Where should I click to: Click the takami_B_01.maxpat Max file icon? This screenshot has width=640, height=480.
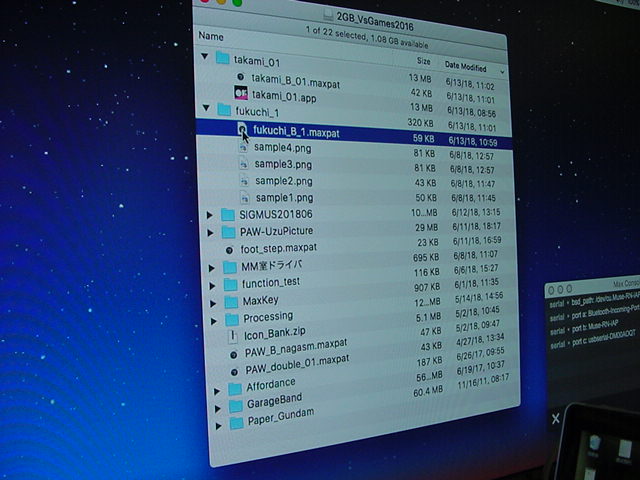click(x=240, y=77)
